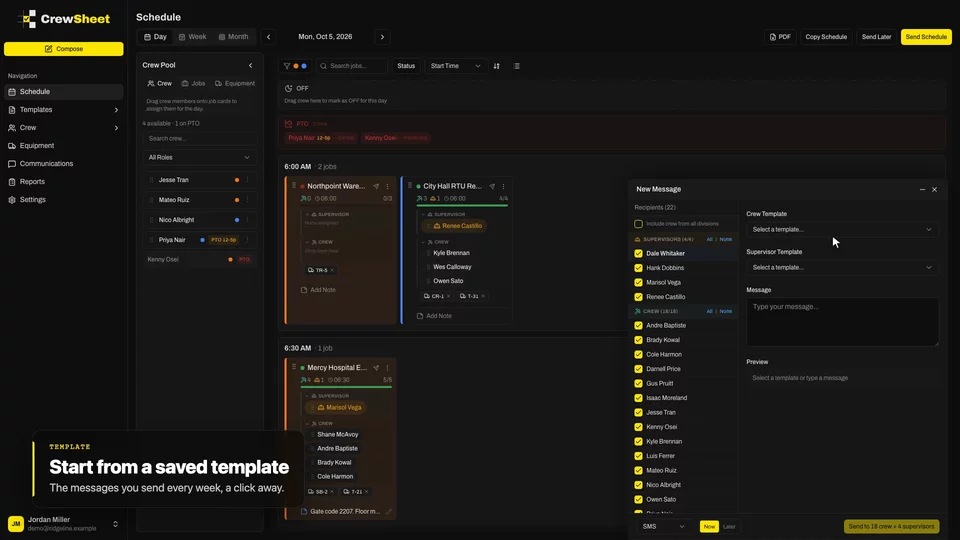Switch to Day view

point(156,37)
